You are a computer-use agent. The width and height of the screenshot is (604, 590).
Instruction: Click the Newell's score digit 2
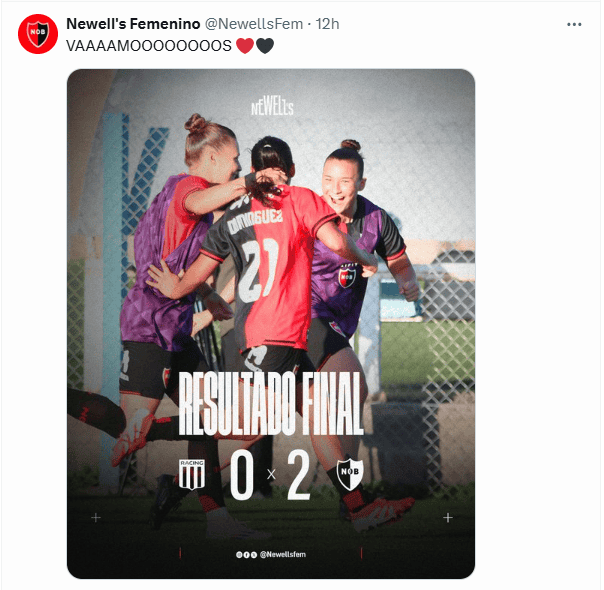(x=299, y=474)
